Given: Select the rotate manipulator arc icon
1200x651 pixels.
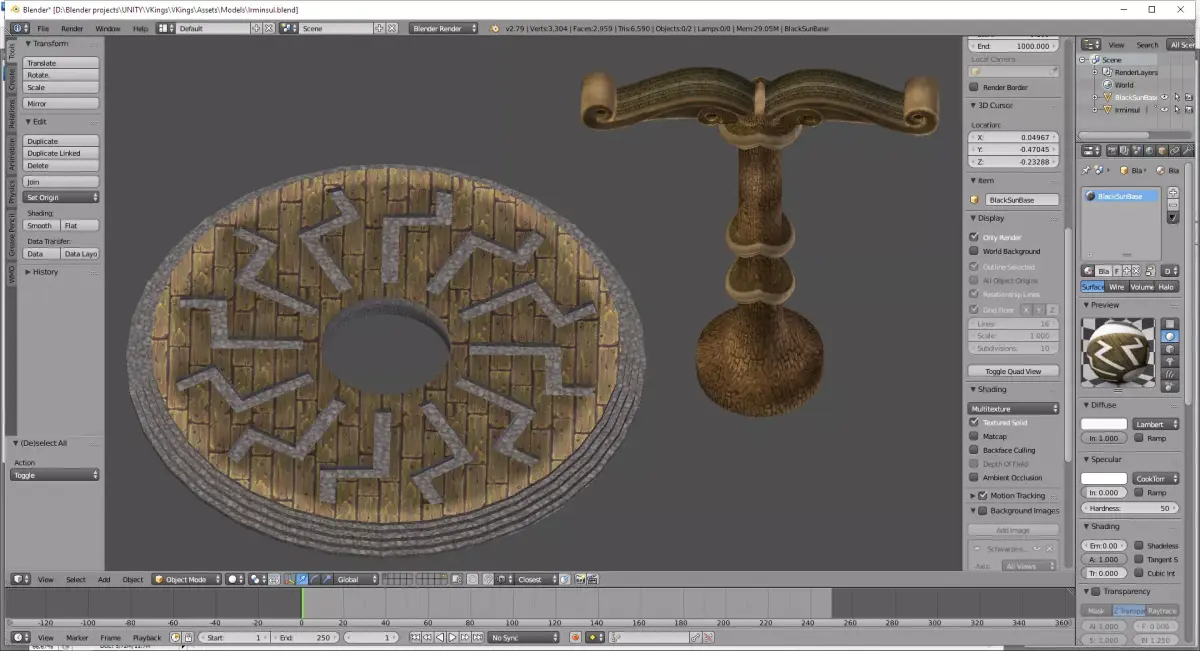Looking at the screenshot, I should tap(315, 579).
